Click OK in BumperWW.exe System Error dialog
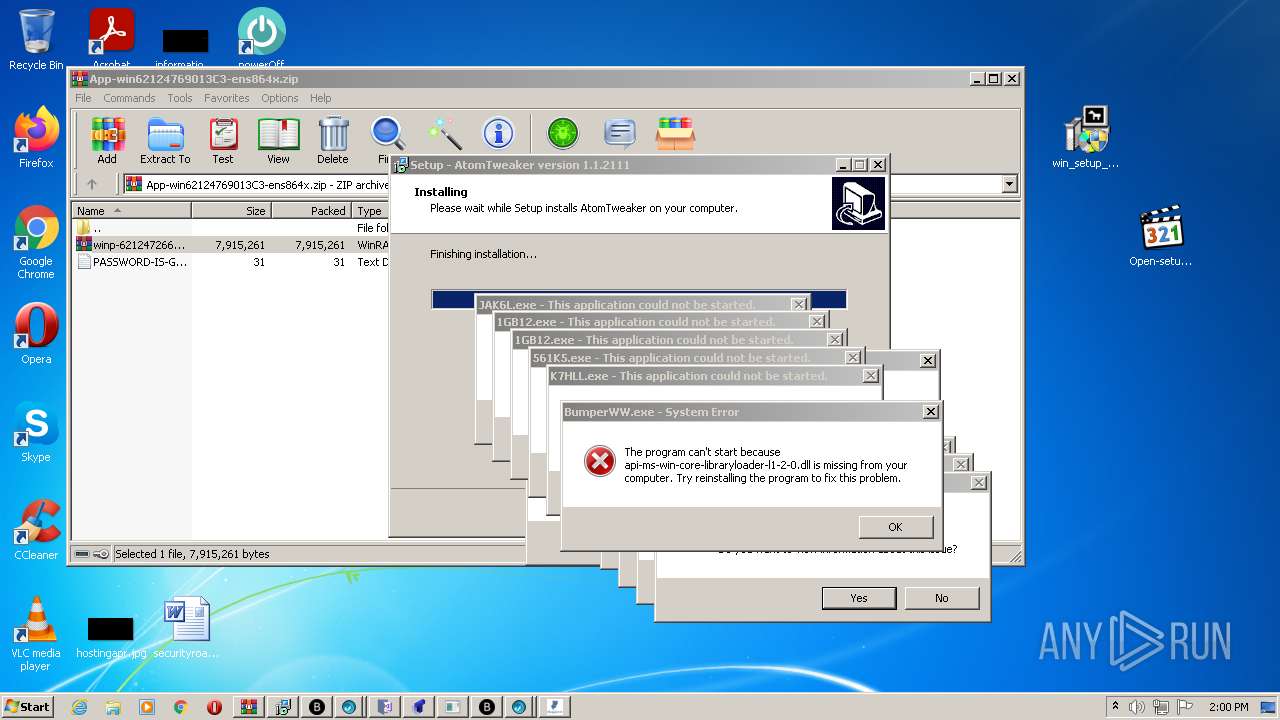The width and height of the screenshot is (1280, 720). click(x=895, y=527)
